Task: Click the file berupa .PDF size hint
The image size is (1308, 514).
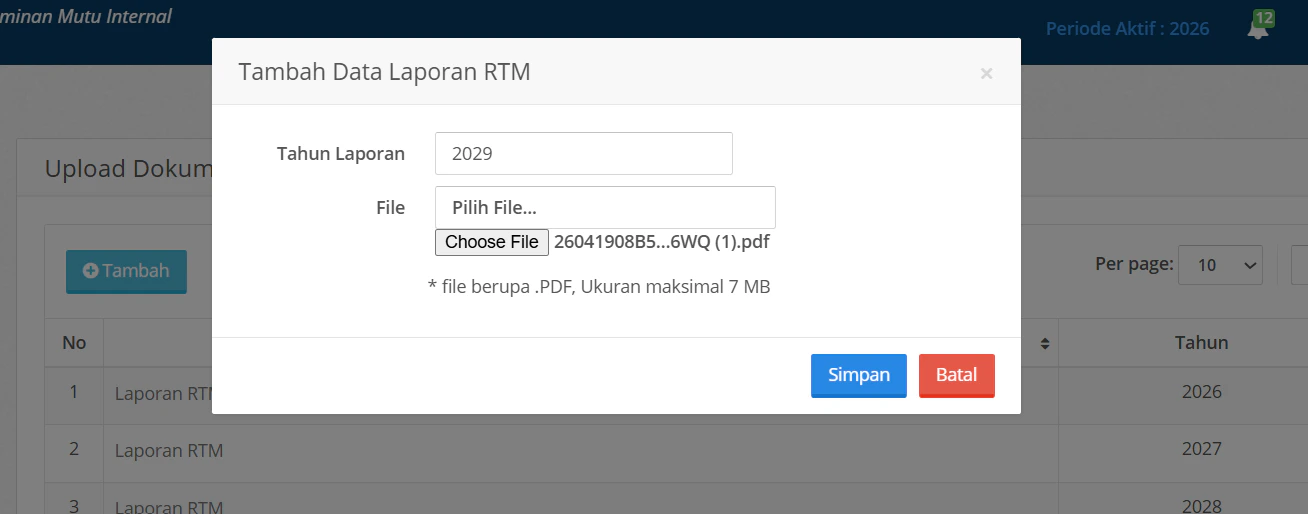Action: coord(599,287)
